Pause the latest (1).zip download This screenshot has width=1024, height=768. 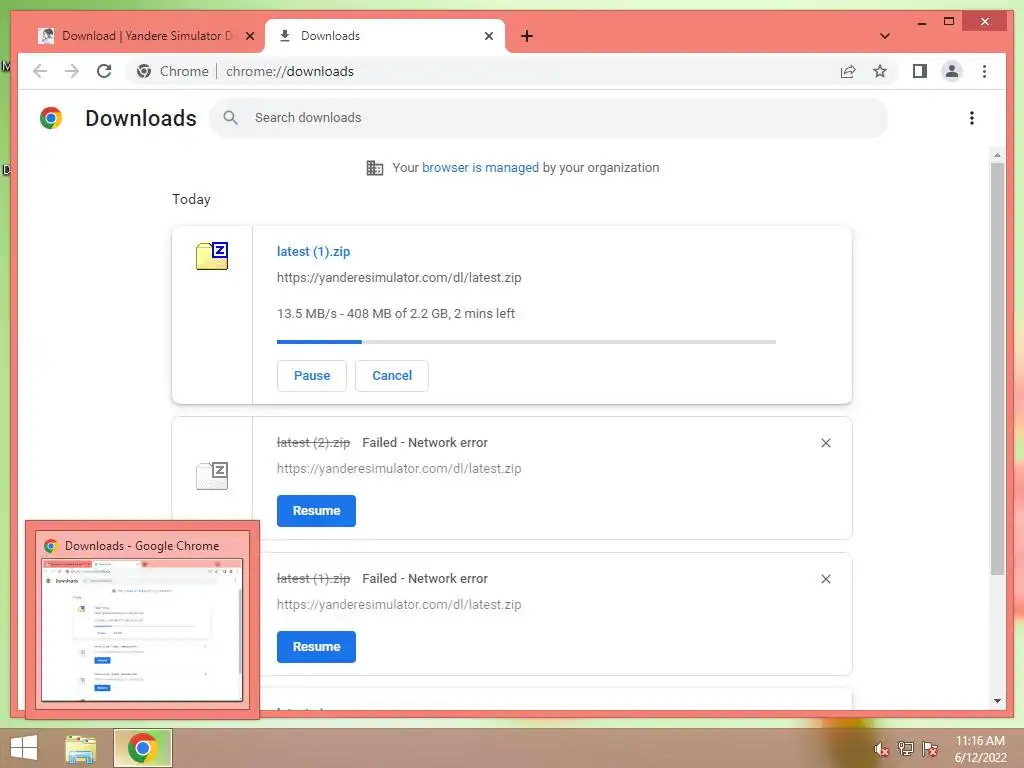[x=312, y=376]
